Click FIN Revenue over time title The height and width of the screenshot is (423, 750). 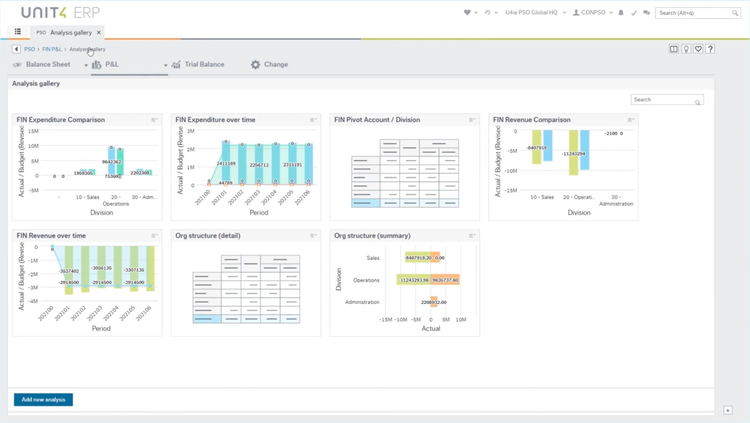click(x=51, y=235)
